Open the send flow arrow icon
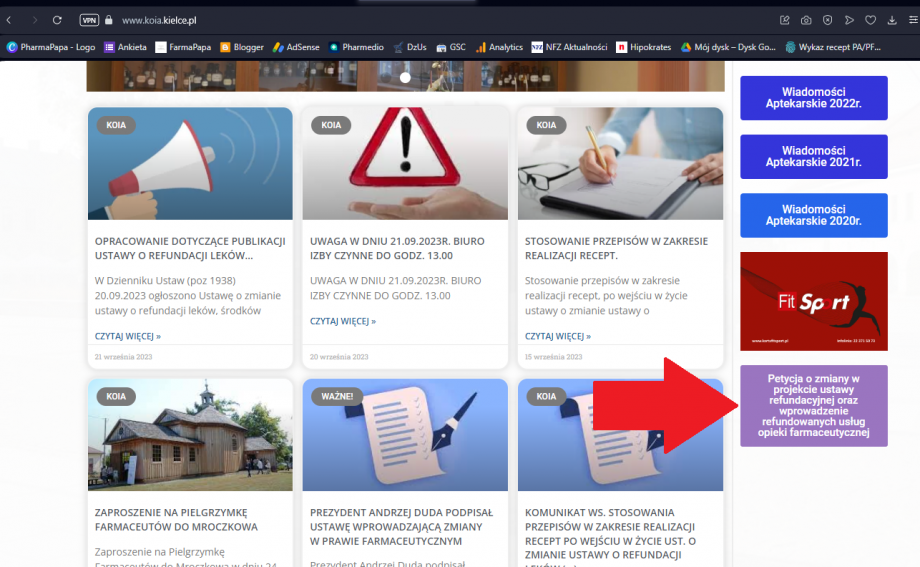Screen dimensions: 920x567 point(849,20)
